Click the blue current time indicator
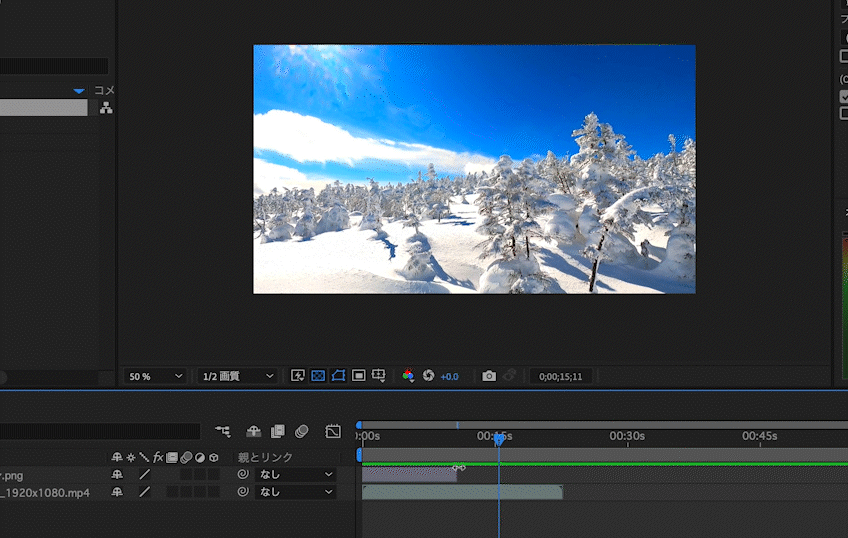848x538 pixels. pyautogui.click(x=499, y=440)
